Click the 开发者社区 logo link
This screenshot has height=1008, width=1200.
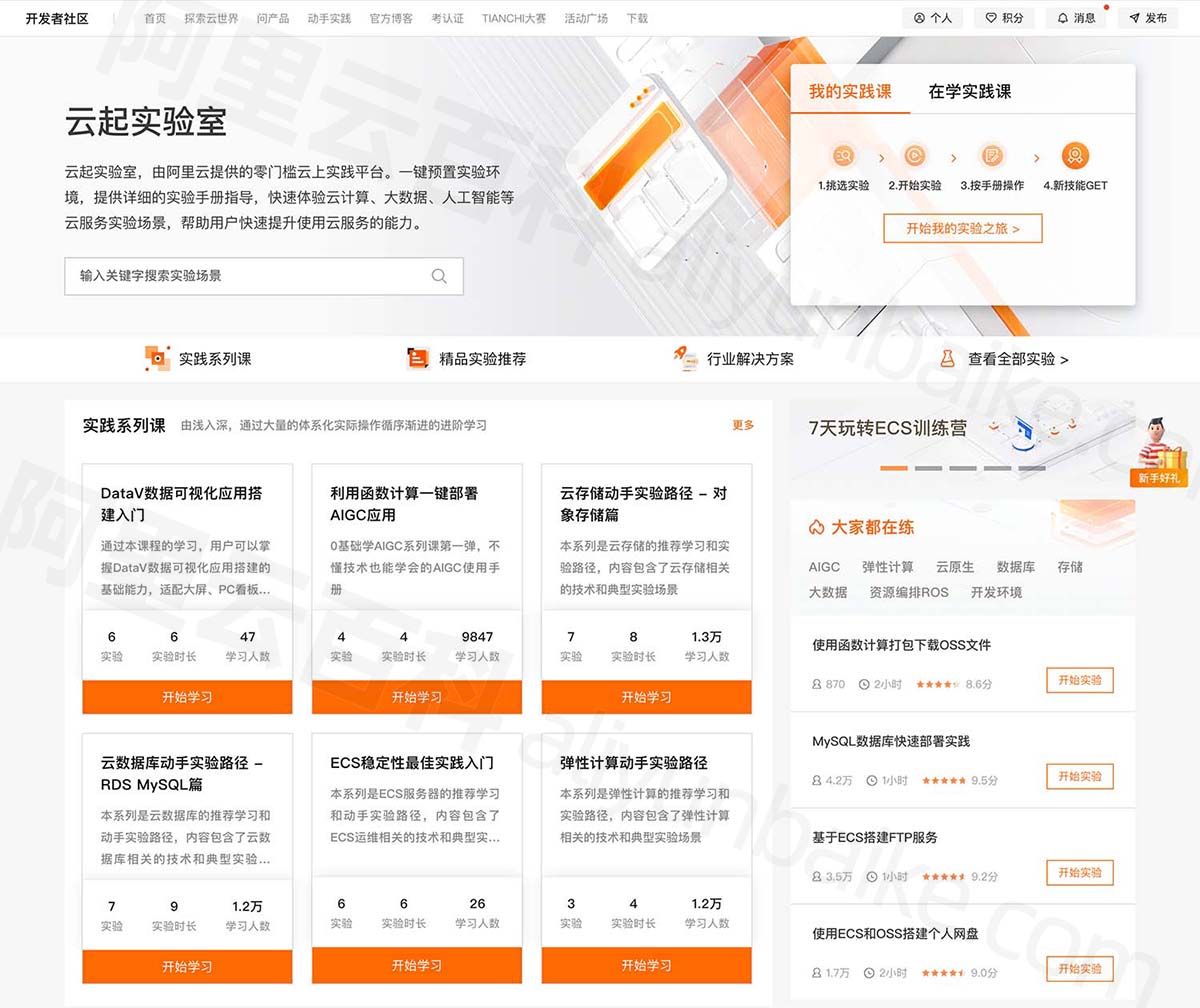tap(57, 18)
